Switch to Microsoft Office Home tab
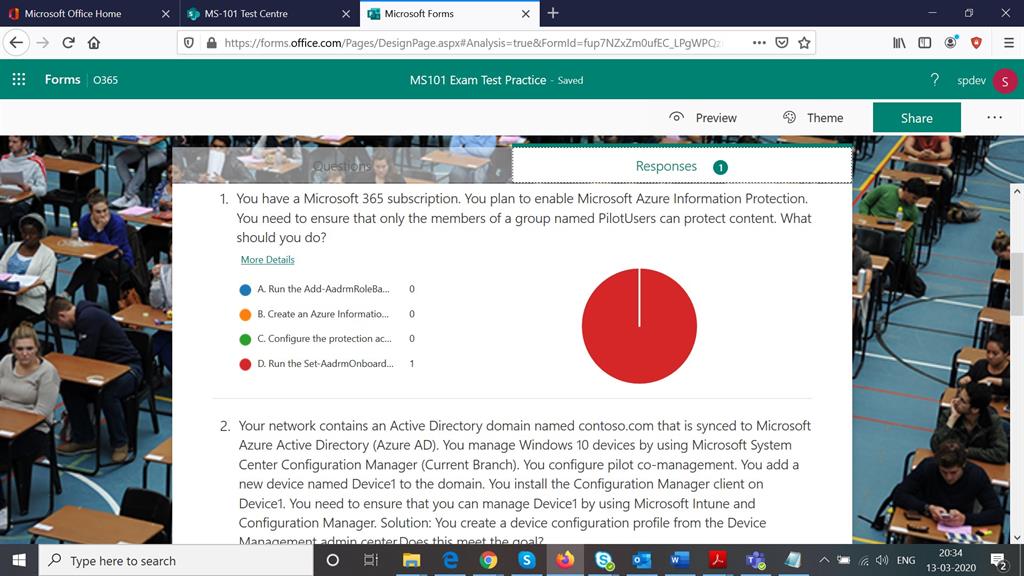This screenshot has height=576, width=1024. [74, 13]
